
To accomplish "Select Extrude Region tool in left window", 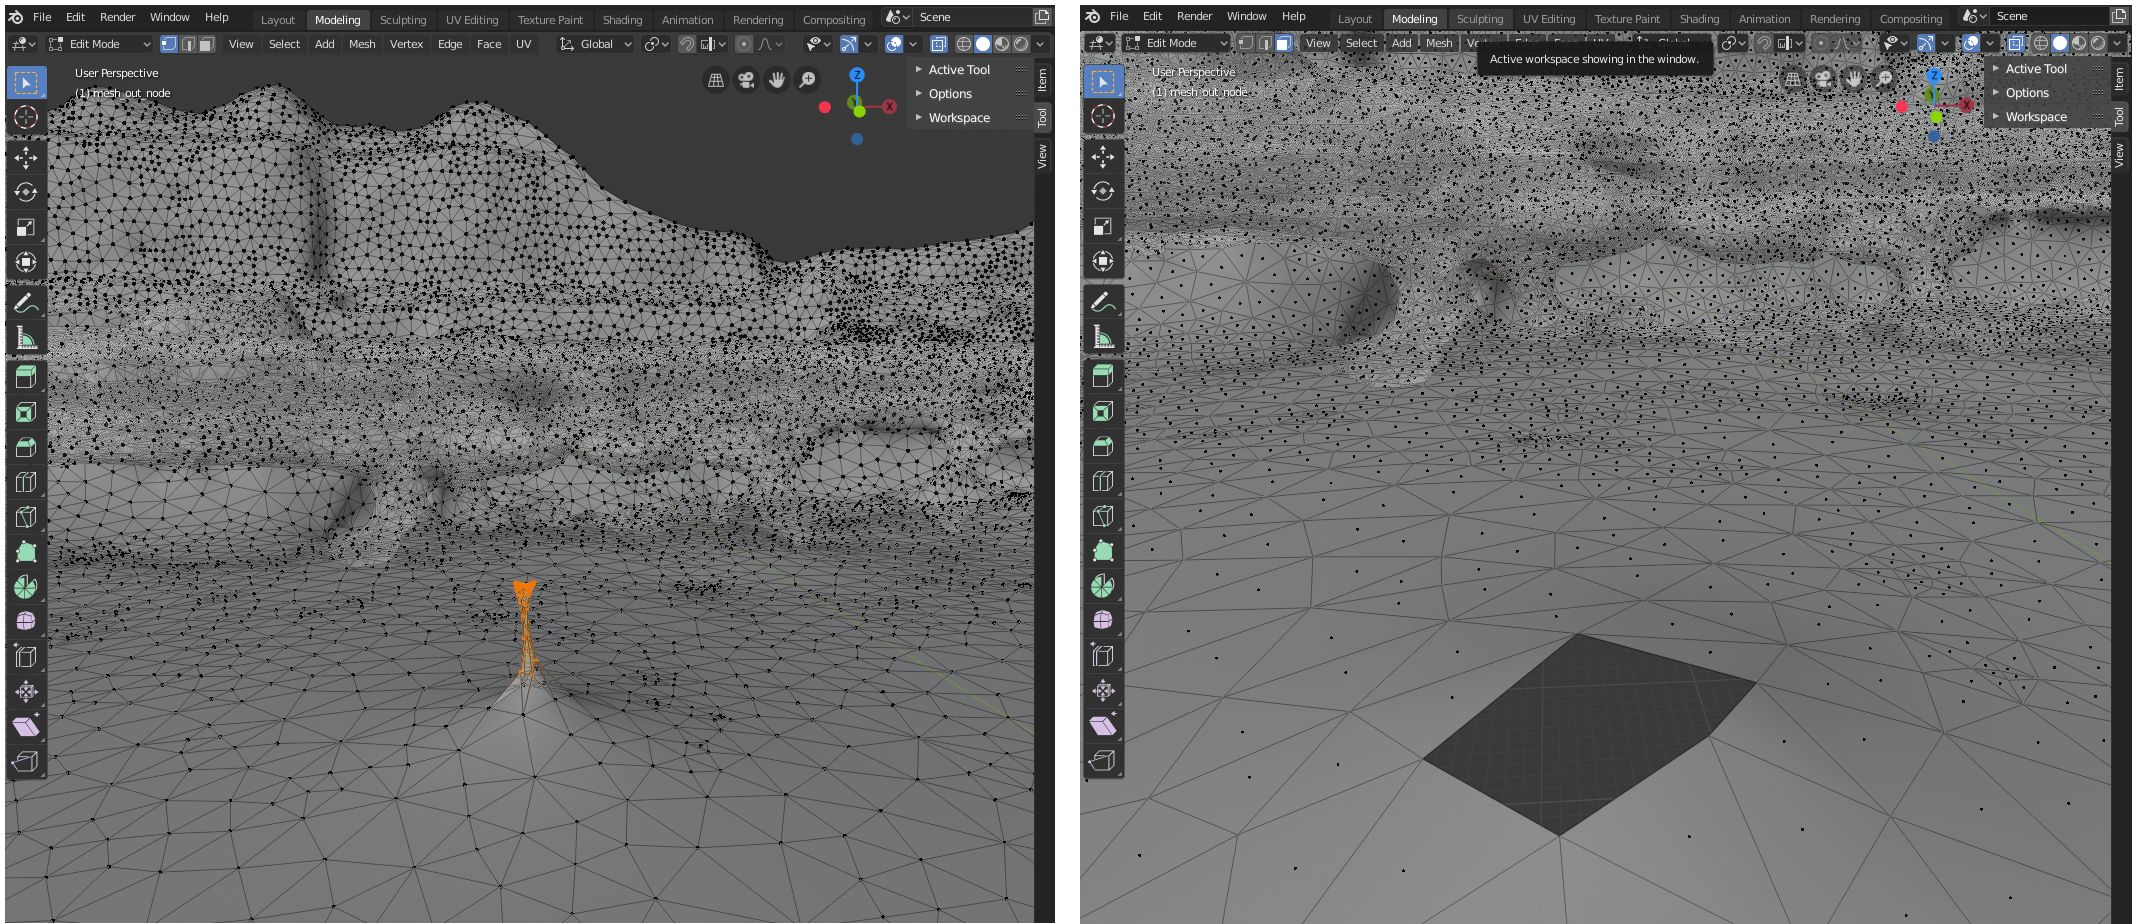I will 26,377.
